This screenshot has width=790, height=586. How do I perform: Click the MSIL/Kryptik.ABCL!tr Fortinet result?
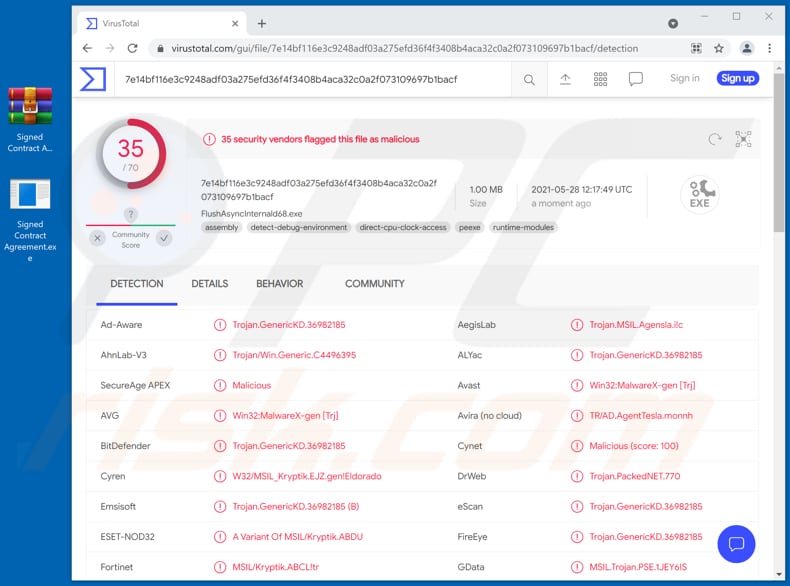275,567
